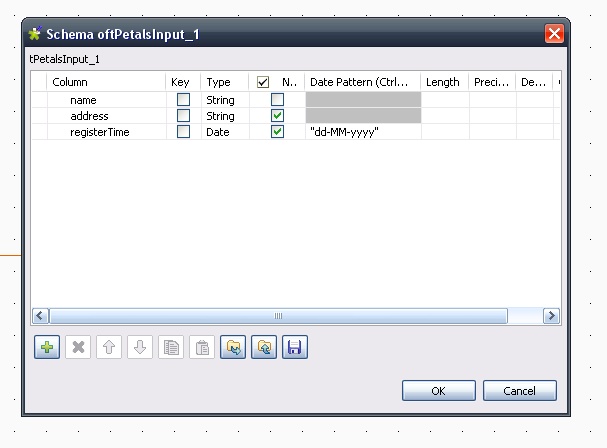Click the green plus add column button

tap(46, 348)
